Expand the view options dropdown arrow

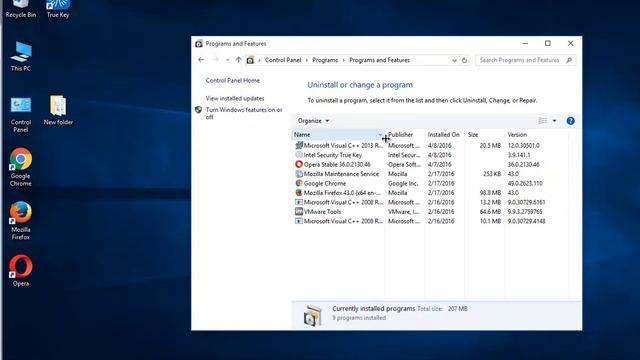[x=554, y=121]
